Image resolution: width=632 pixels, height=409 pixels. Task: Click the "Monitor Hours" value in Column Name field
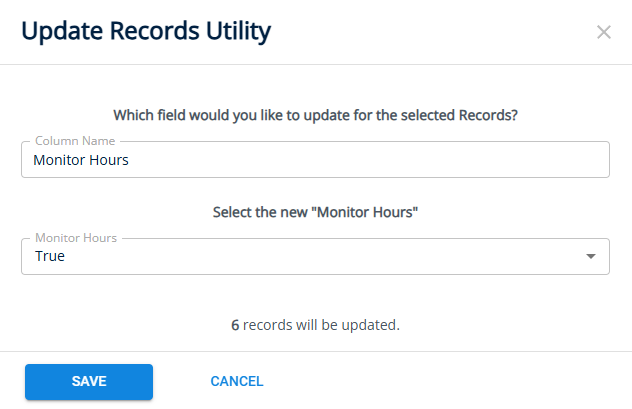[81, 160]
